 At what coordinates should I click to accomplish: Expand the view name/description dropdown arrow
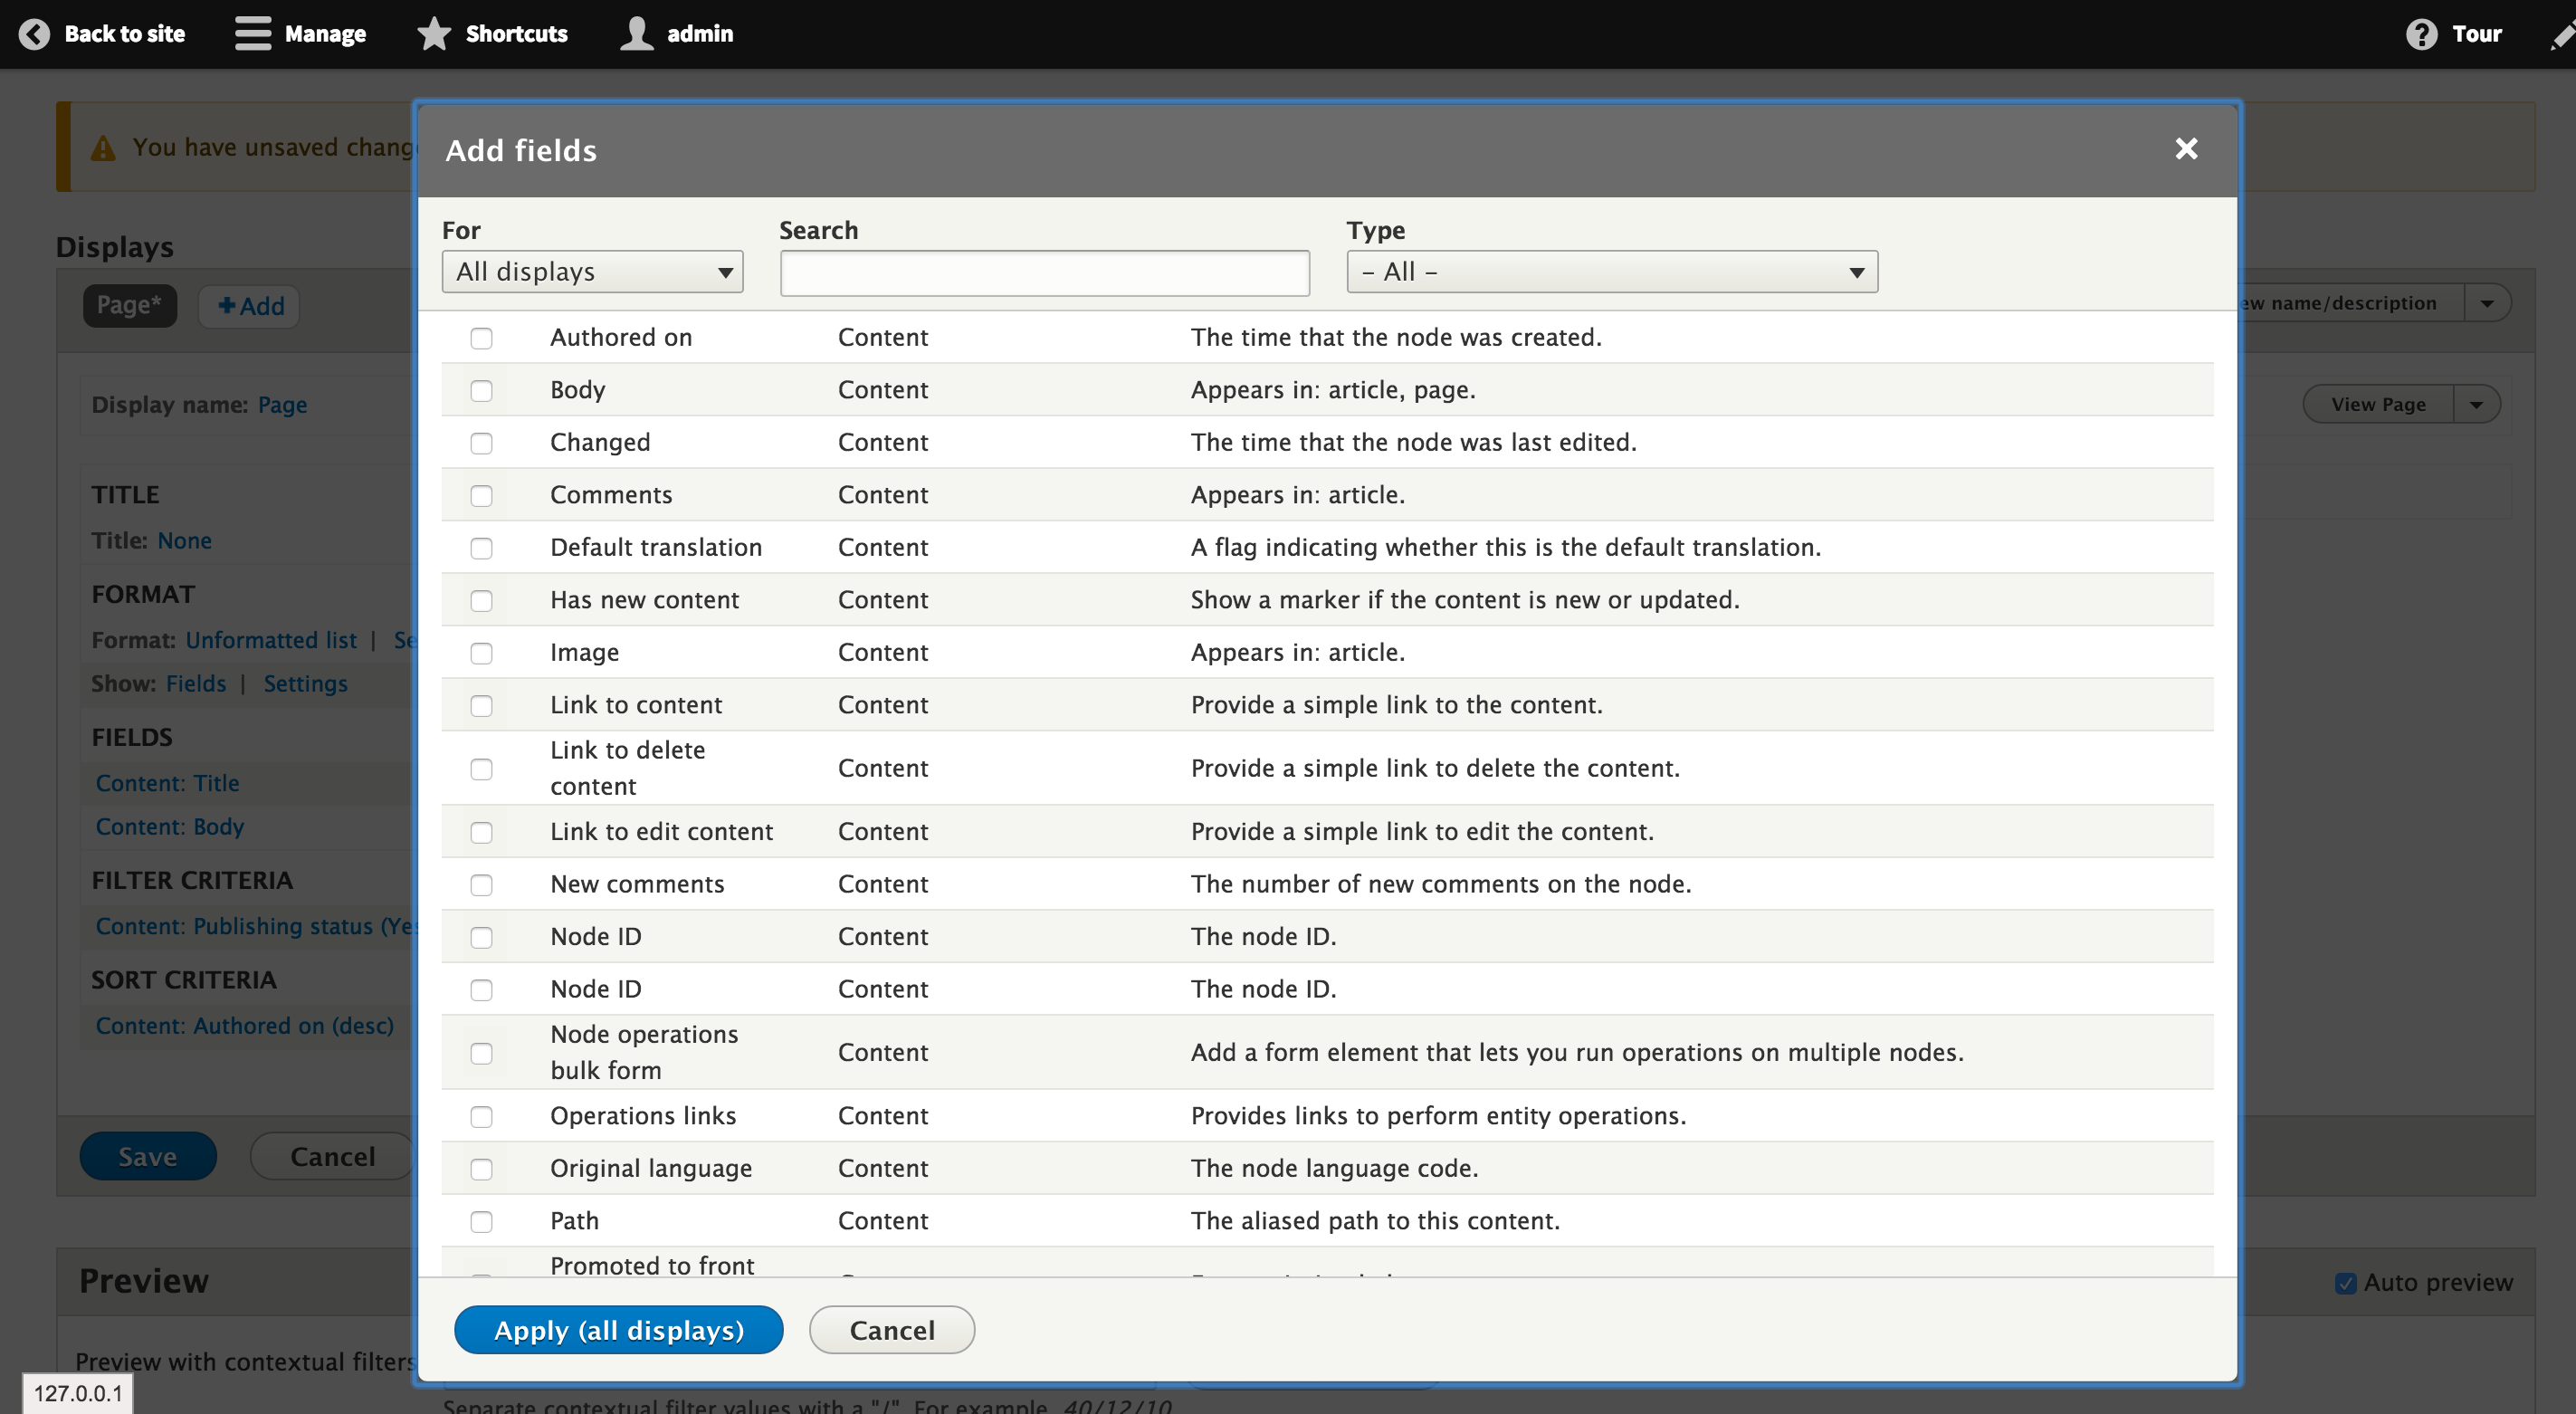[x=2487, y=303]
